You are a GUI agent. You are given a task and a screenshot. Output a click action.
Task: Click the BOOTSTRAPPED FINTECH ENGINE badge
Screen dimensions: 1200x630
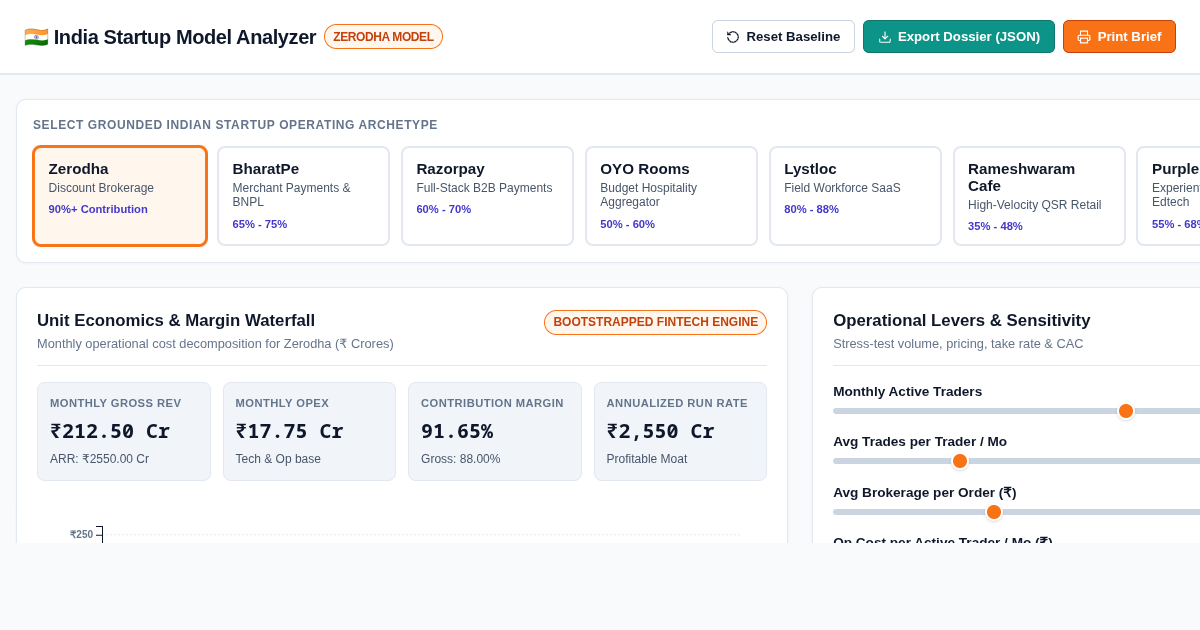[x=656, y=322]
